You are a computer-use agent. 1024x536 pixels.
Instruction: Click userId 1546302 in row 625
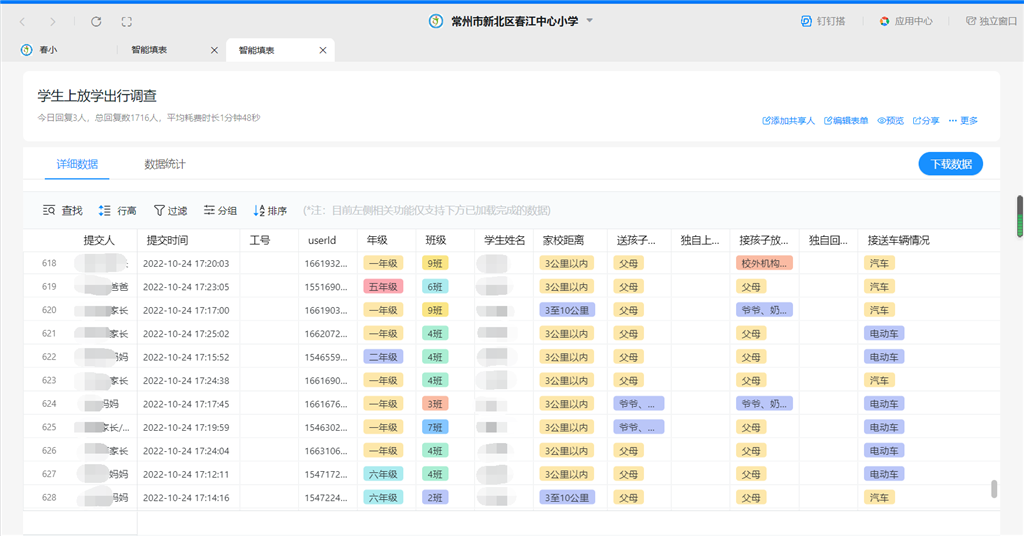click(x=326, y=427)
